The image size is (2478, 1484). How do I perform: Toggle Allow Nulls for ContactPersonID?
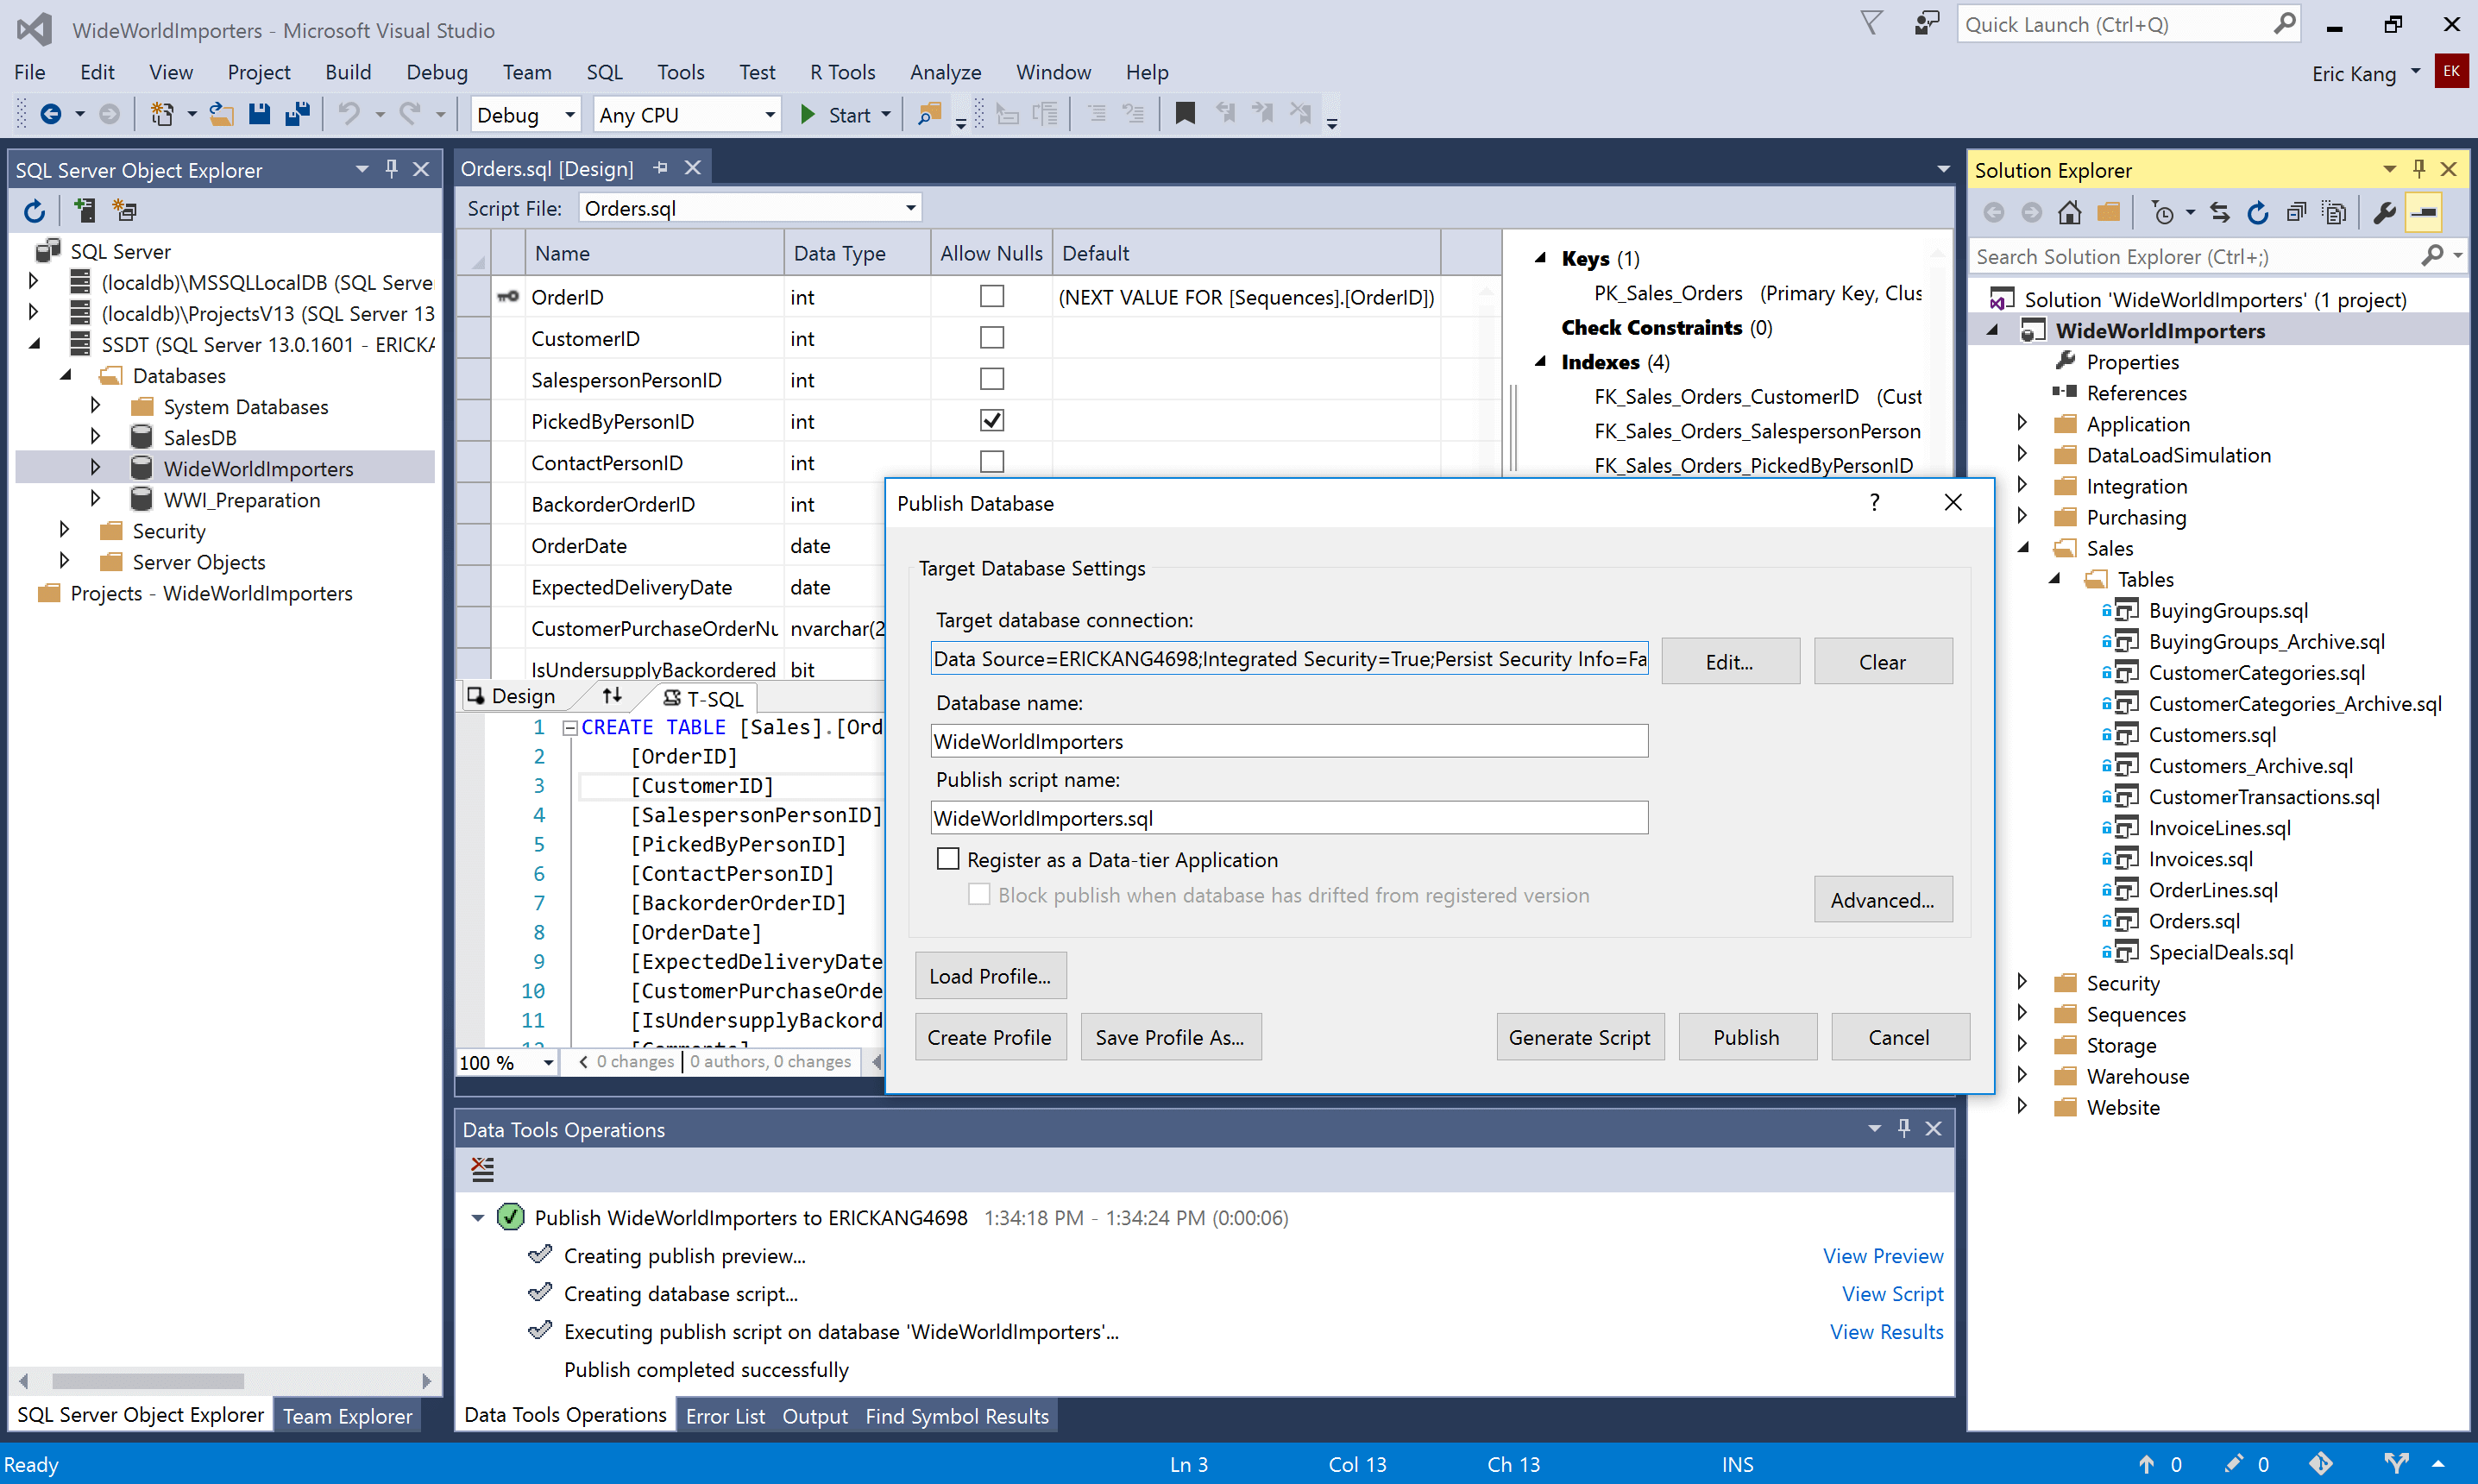coord(991,462)
